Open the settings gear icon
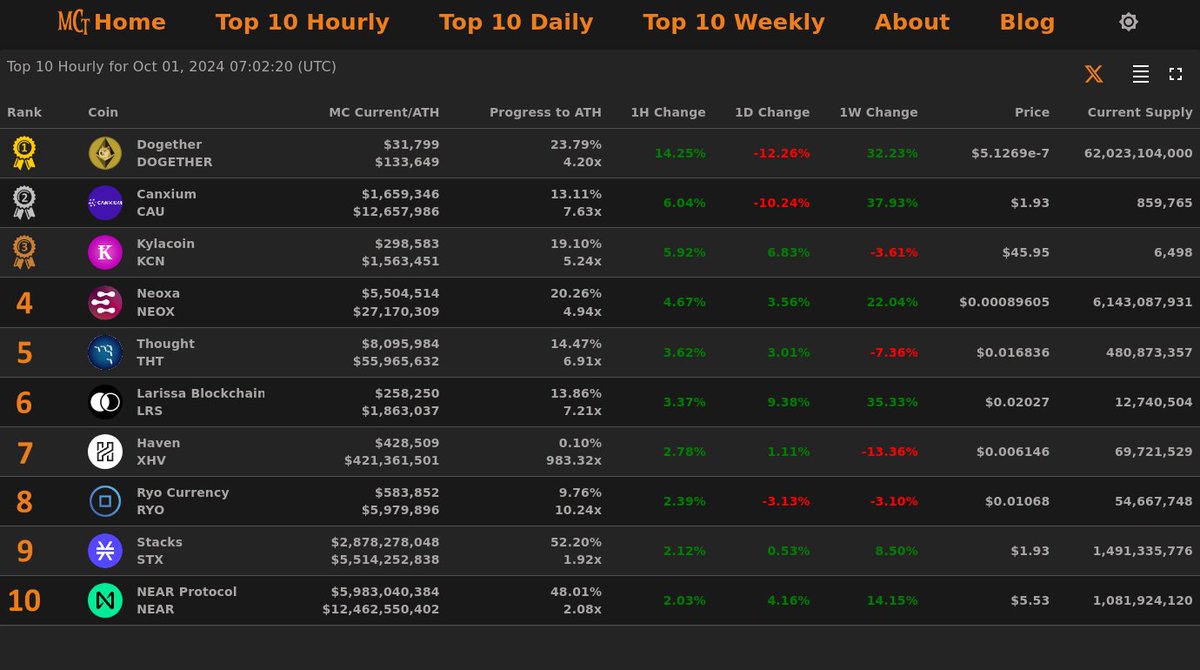Viewport: 1200px width, 670px height. pos(1128,22)
